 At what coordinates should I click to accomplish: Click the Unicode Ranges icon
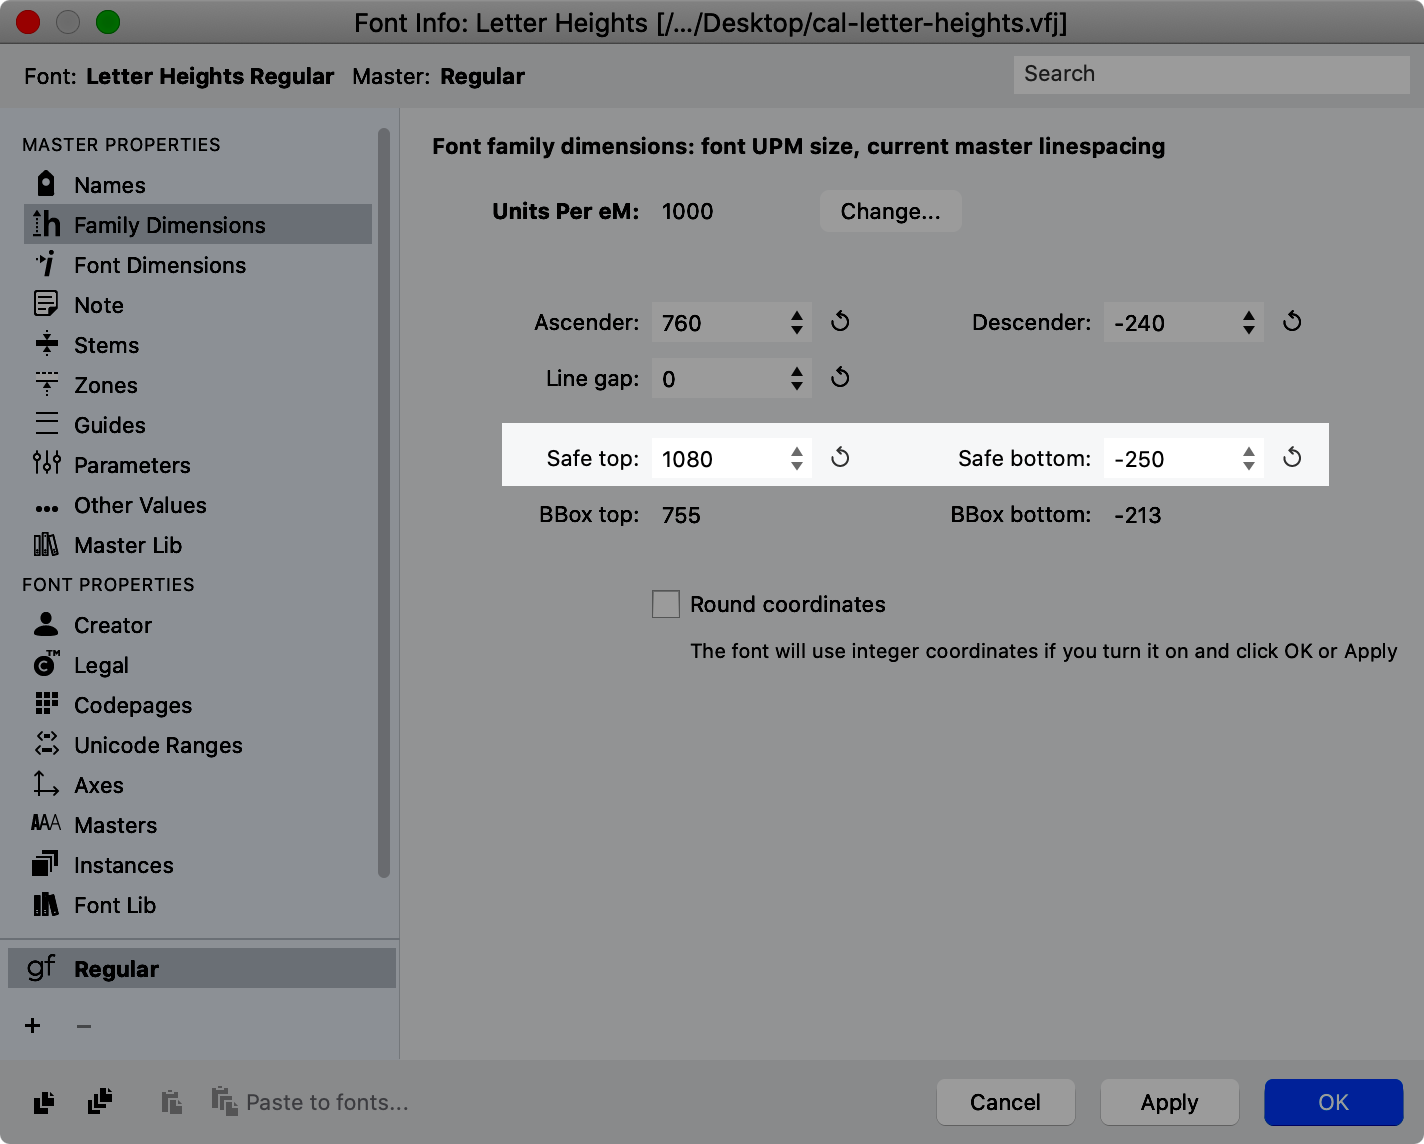[x=46, y=743]
